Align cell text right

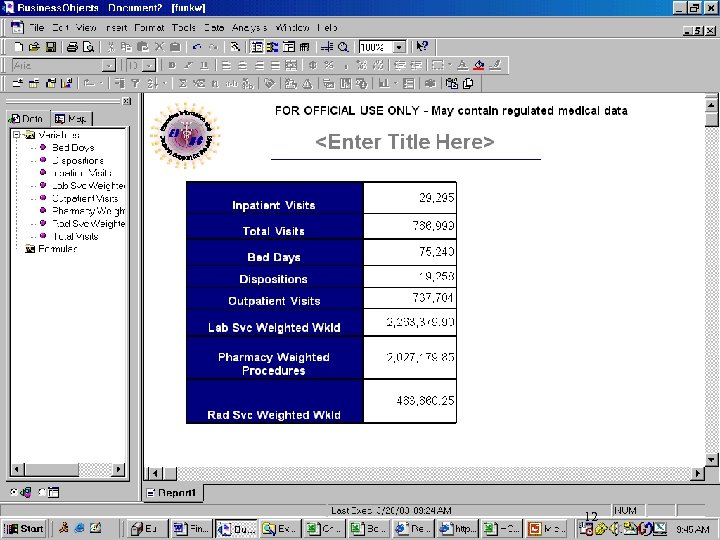259,65
